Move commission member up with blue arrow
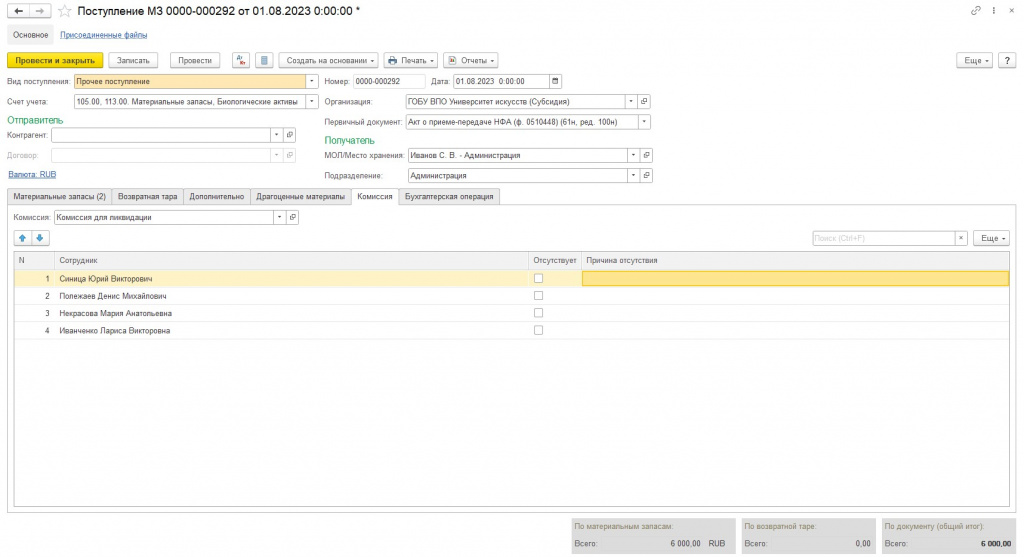1024x557 pixels. 22,238
